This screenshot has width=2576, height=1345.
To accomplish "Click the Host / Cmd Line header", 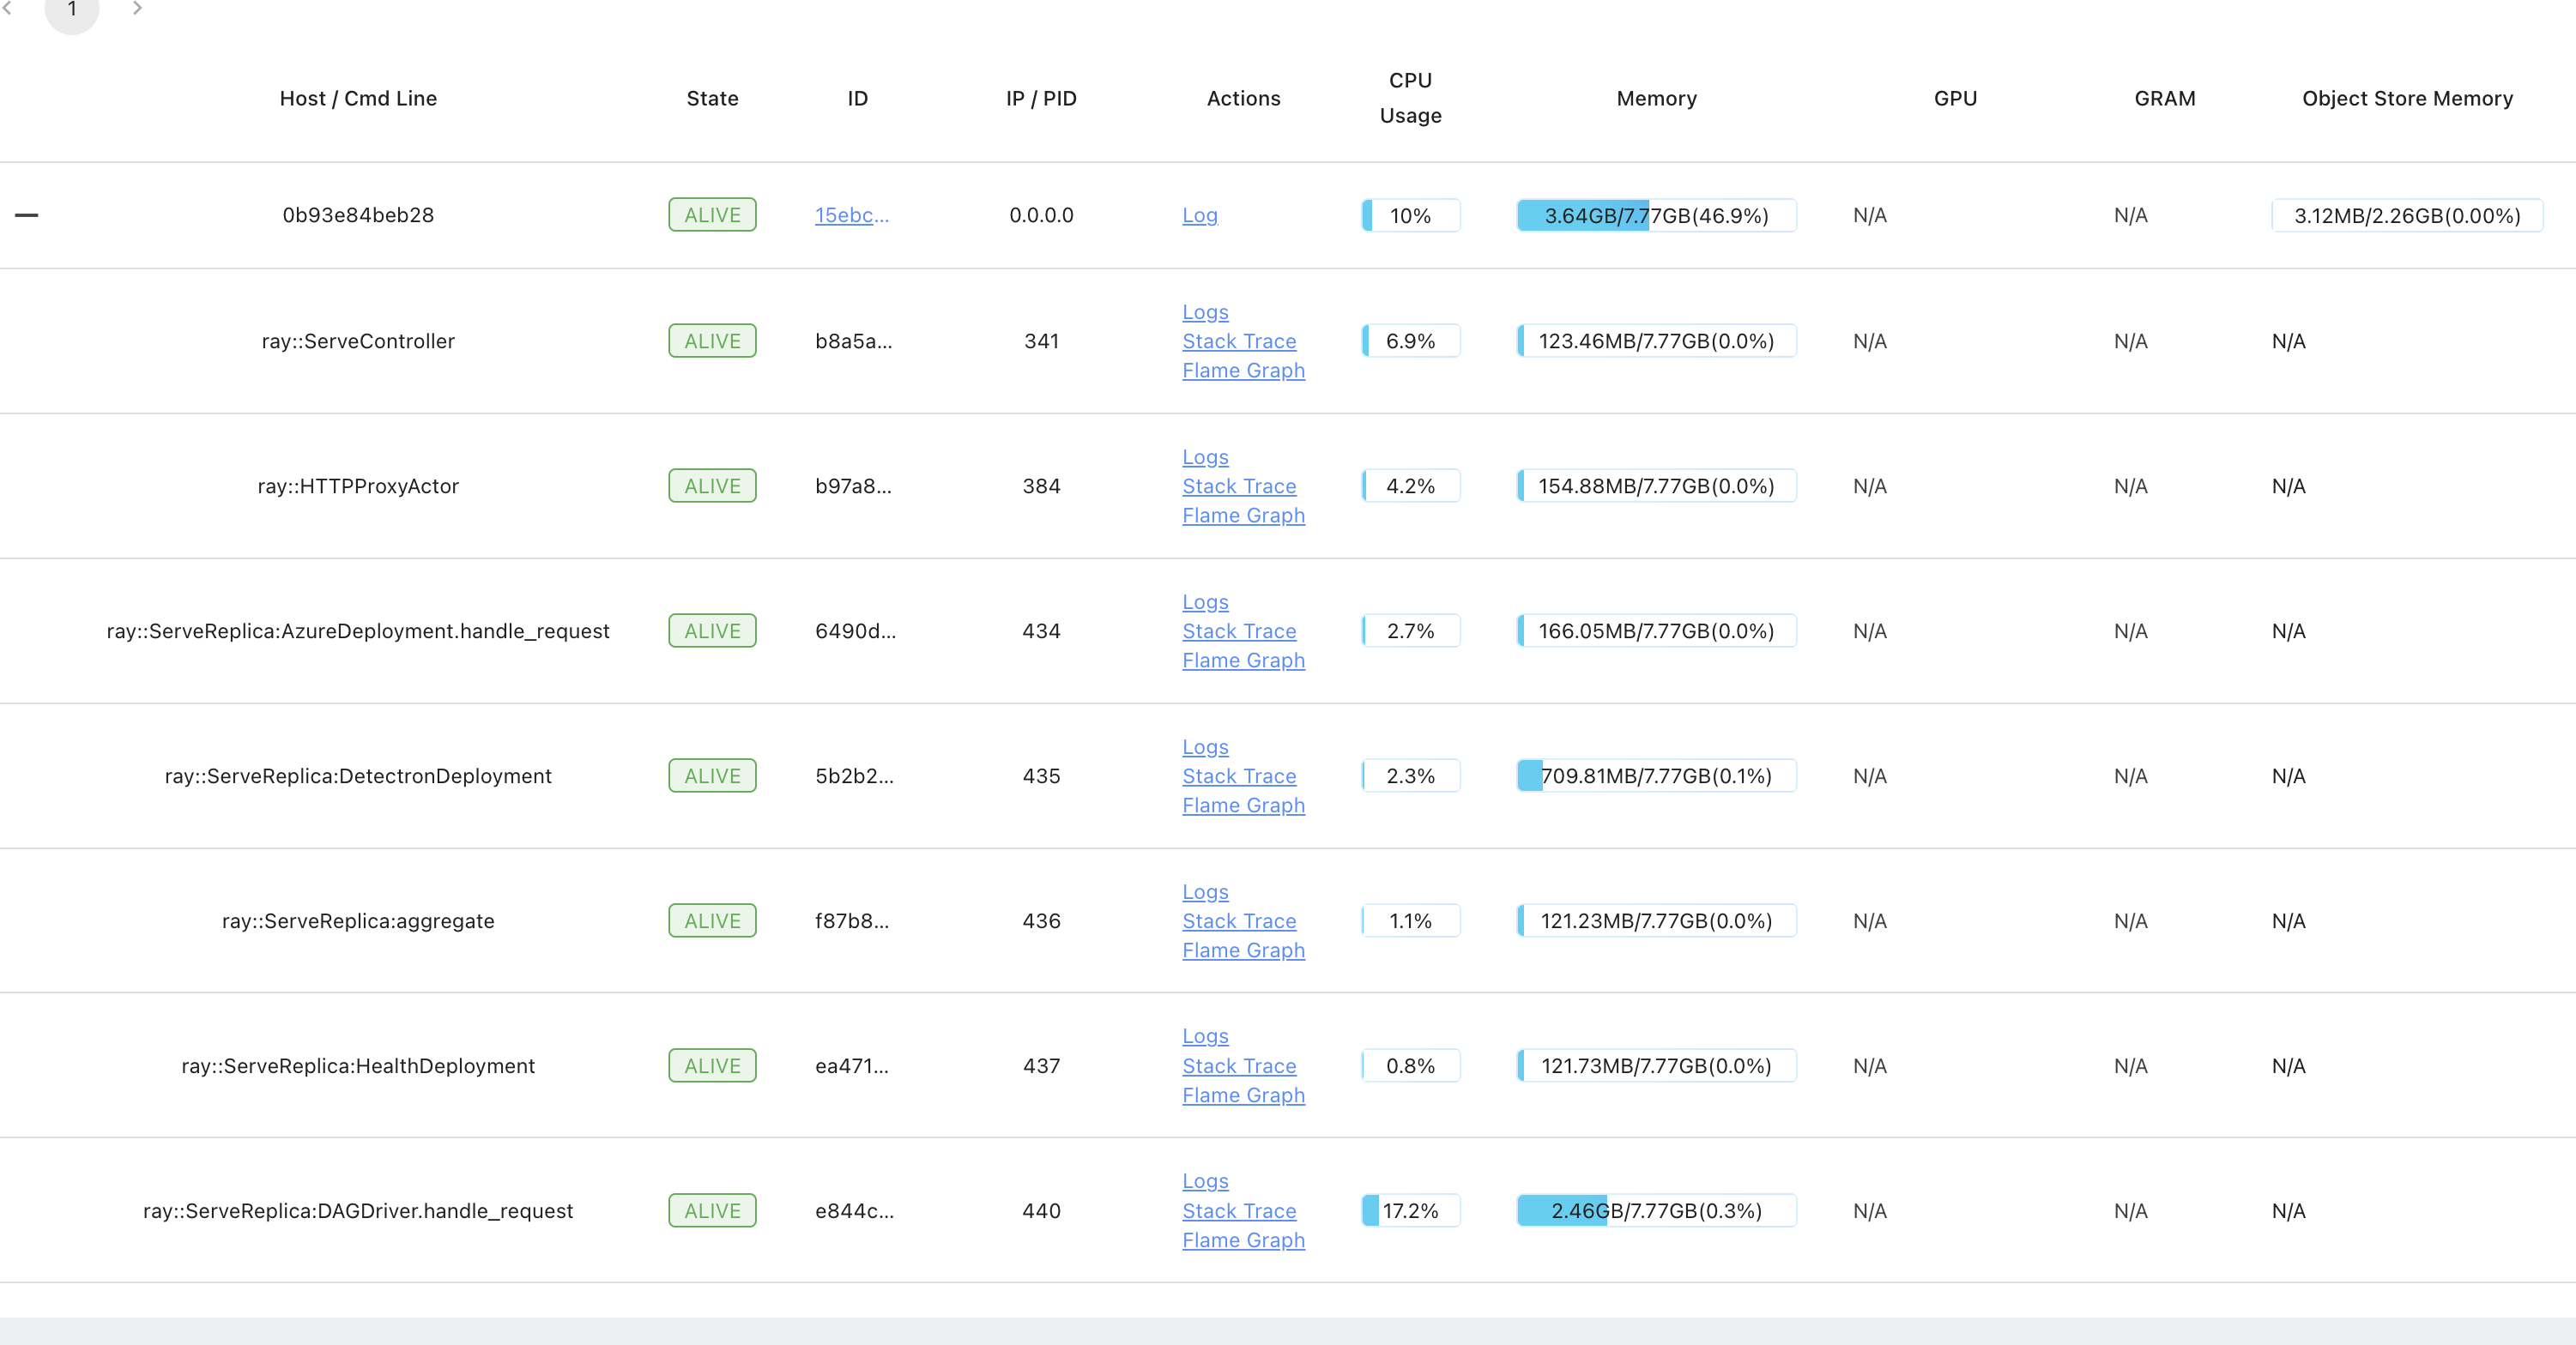I will 358,98.
